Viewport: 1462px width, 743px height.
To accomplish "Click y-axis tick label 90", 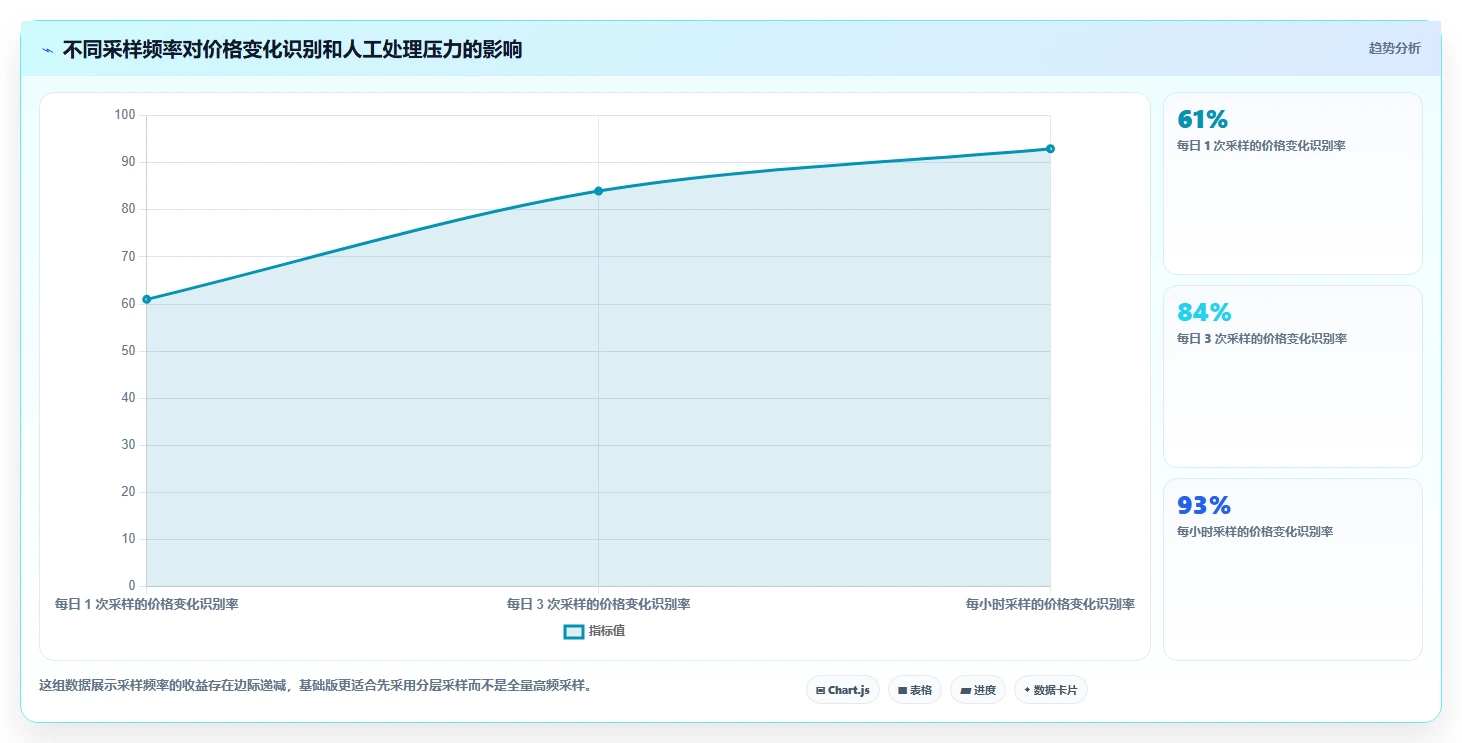I will point(128,162).
